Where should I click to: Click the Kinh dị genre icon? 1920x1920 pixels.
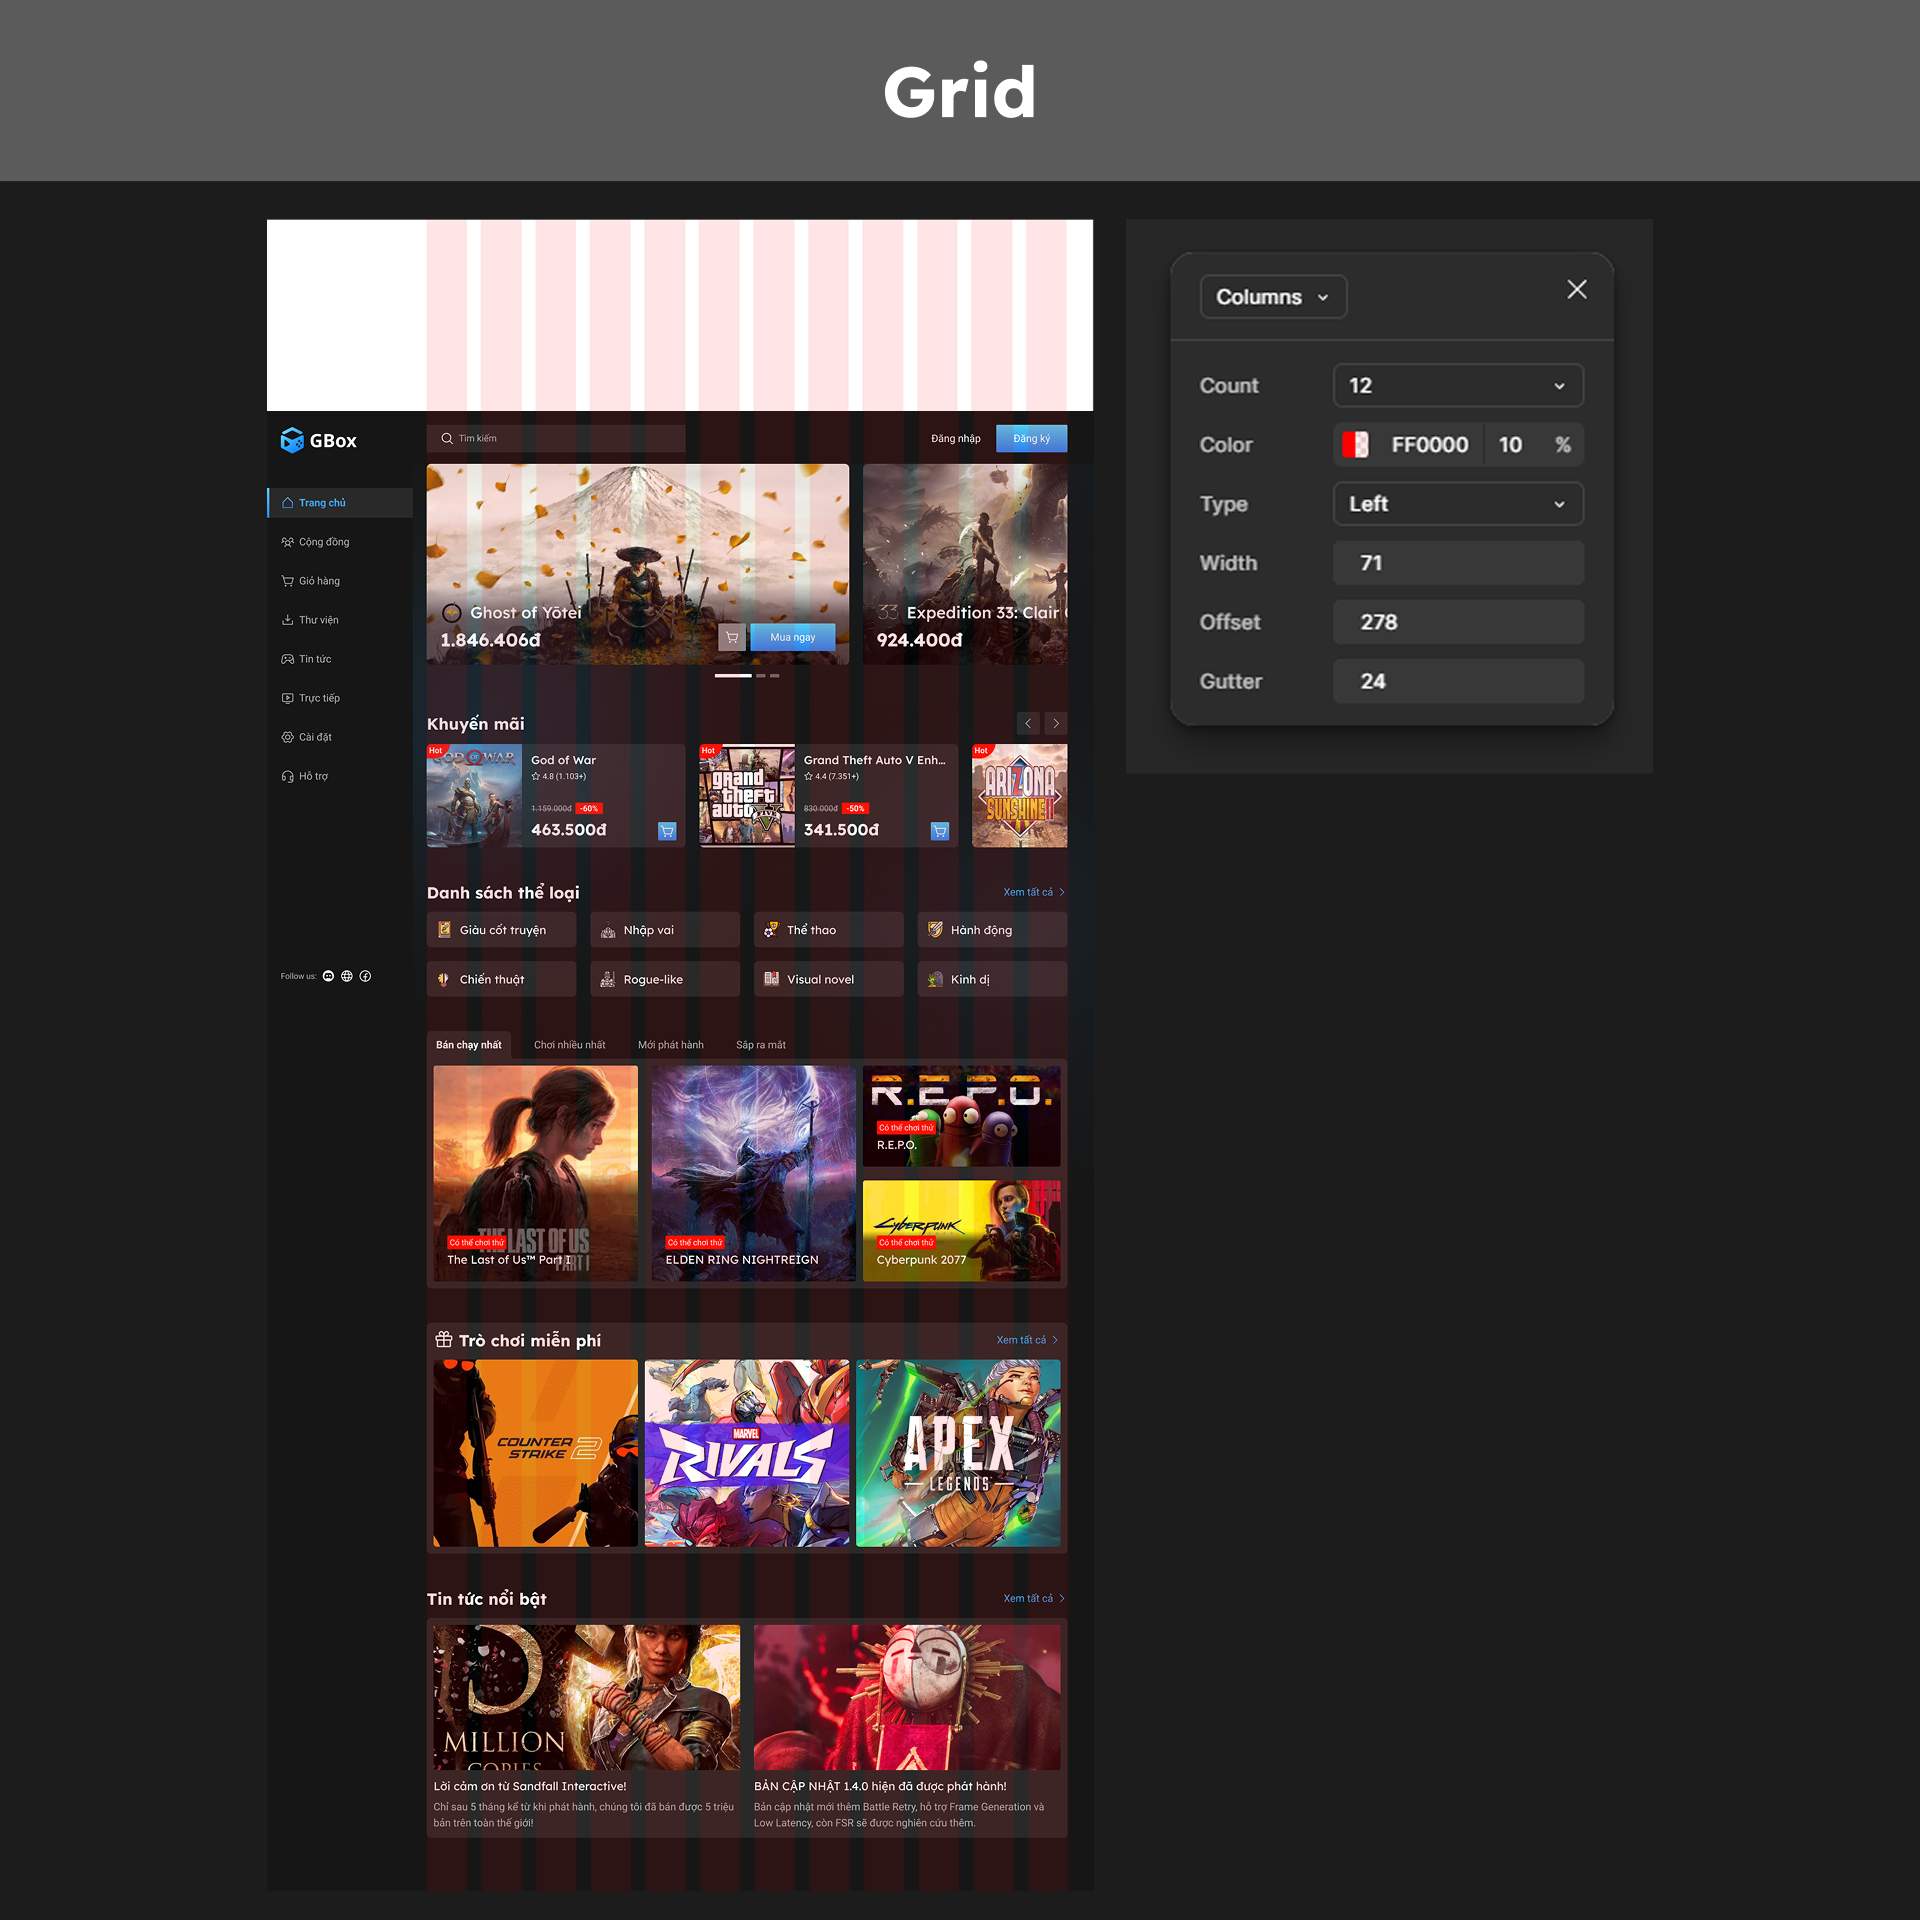[935, 980]
